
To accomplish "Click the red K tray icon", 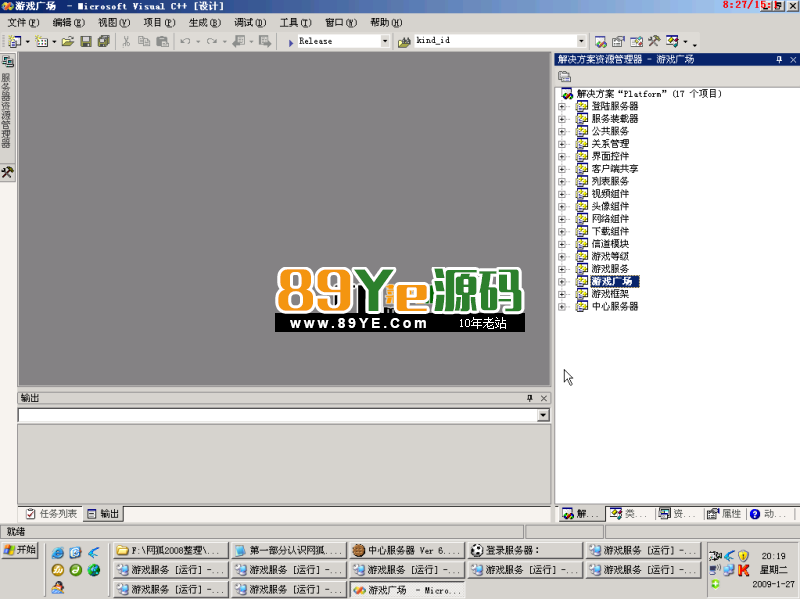I will [743, 570].
